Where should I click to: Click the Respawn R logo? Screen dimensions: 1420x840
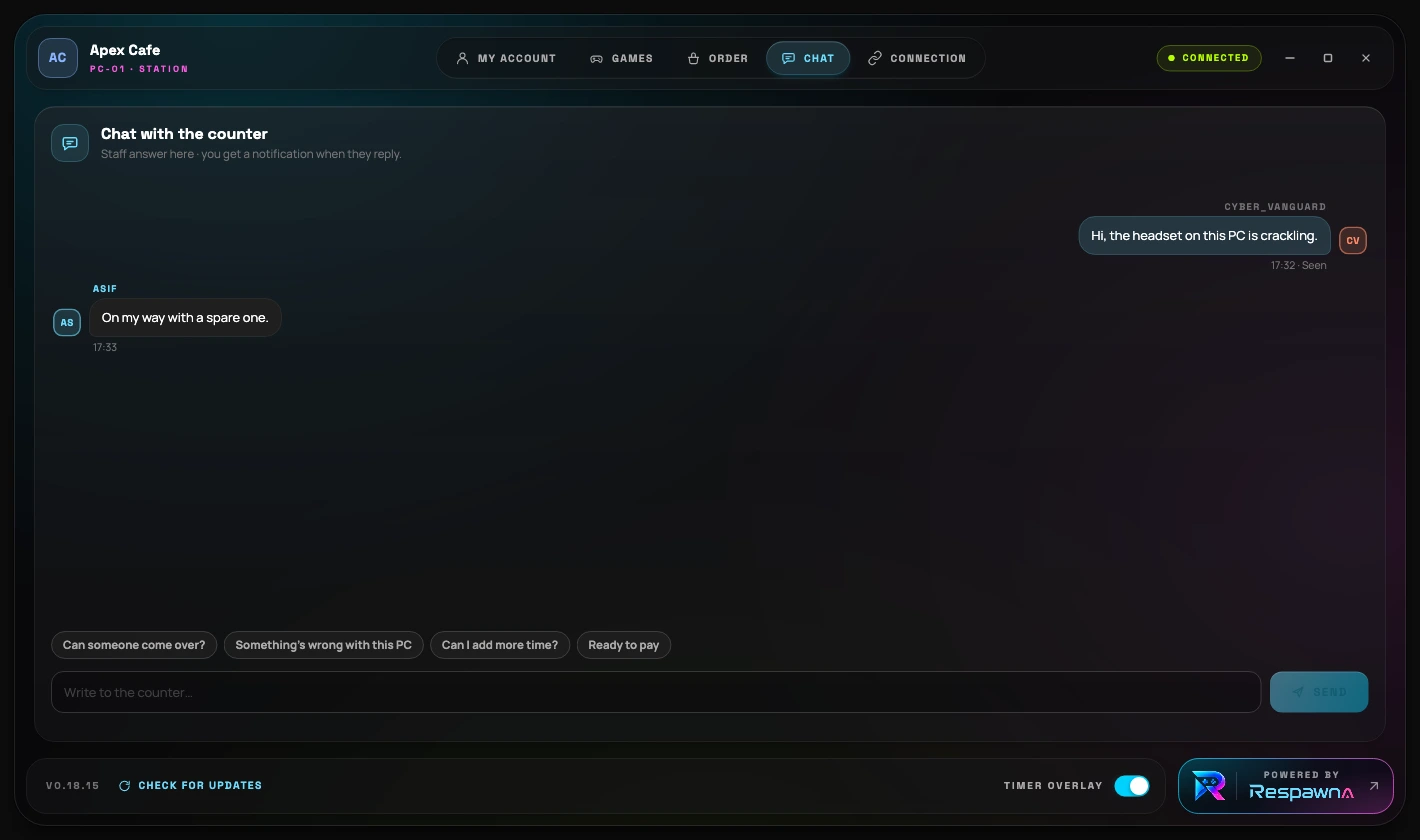coord(1209,786)
